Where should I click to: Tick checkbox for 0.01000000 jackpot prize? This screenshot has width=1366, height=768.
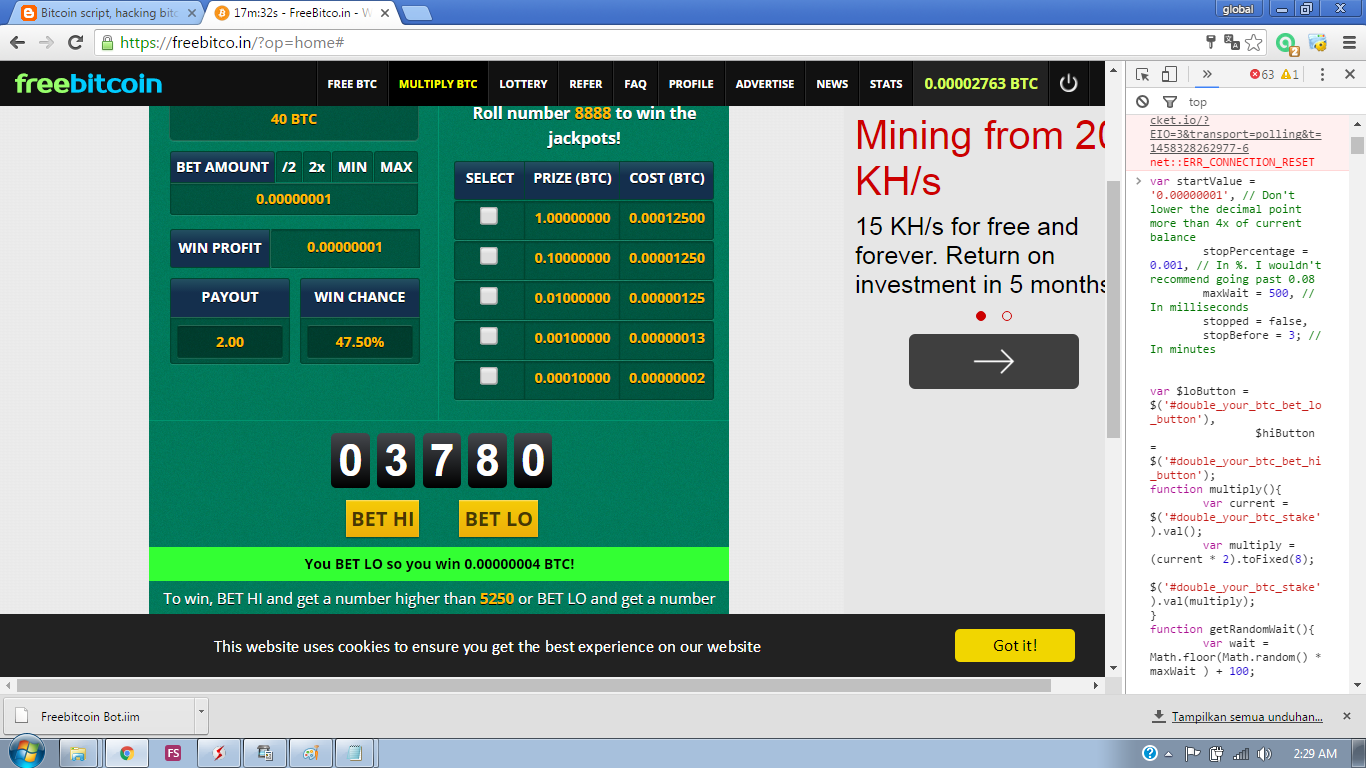pos(488,296)
